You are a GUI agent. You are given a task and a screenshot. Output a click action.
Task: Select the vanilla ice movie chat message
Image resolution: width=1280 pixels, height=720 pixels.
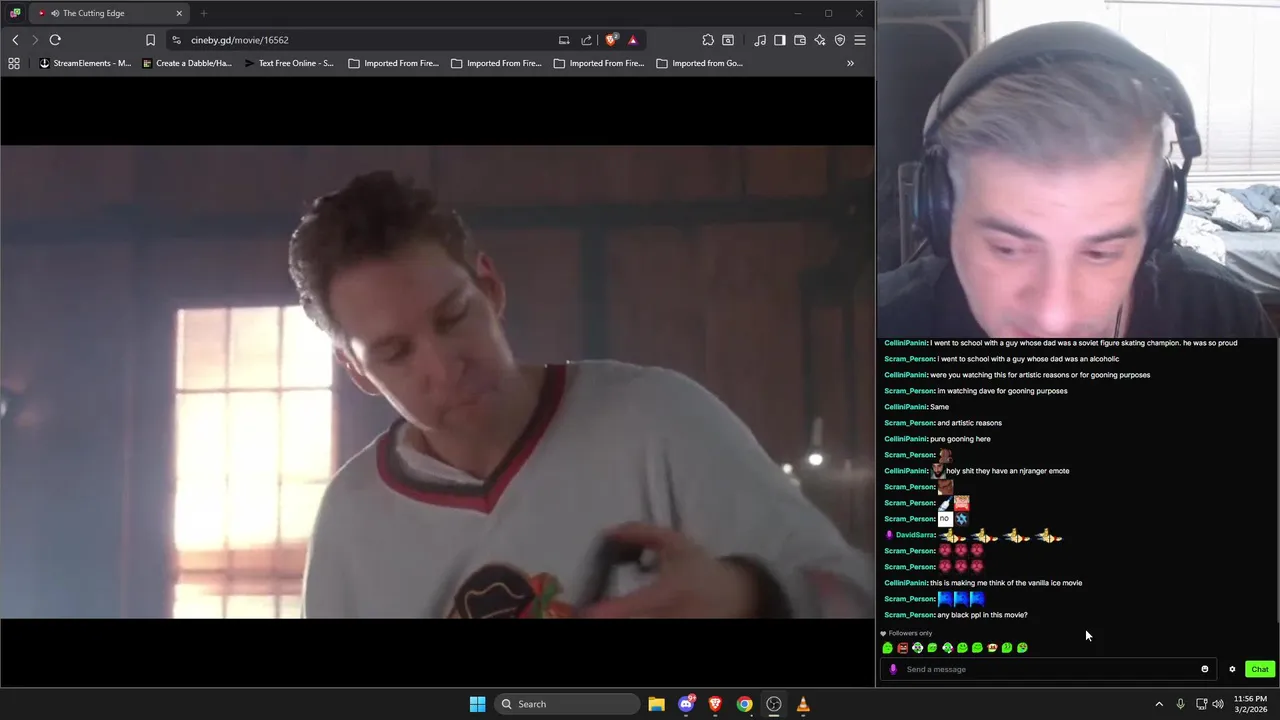tap(1006, 583)
